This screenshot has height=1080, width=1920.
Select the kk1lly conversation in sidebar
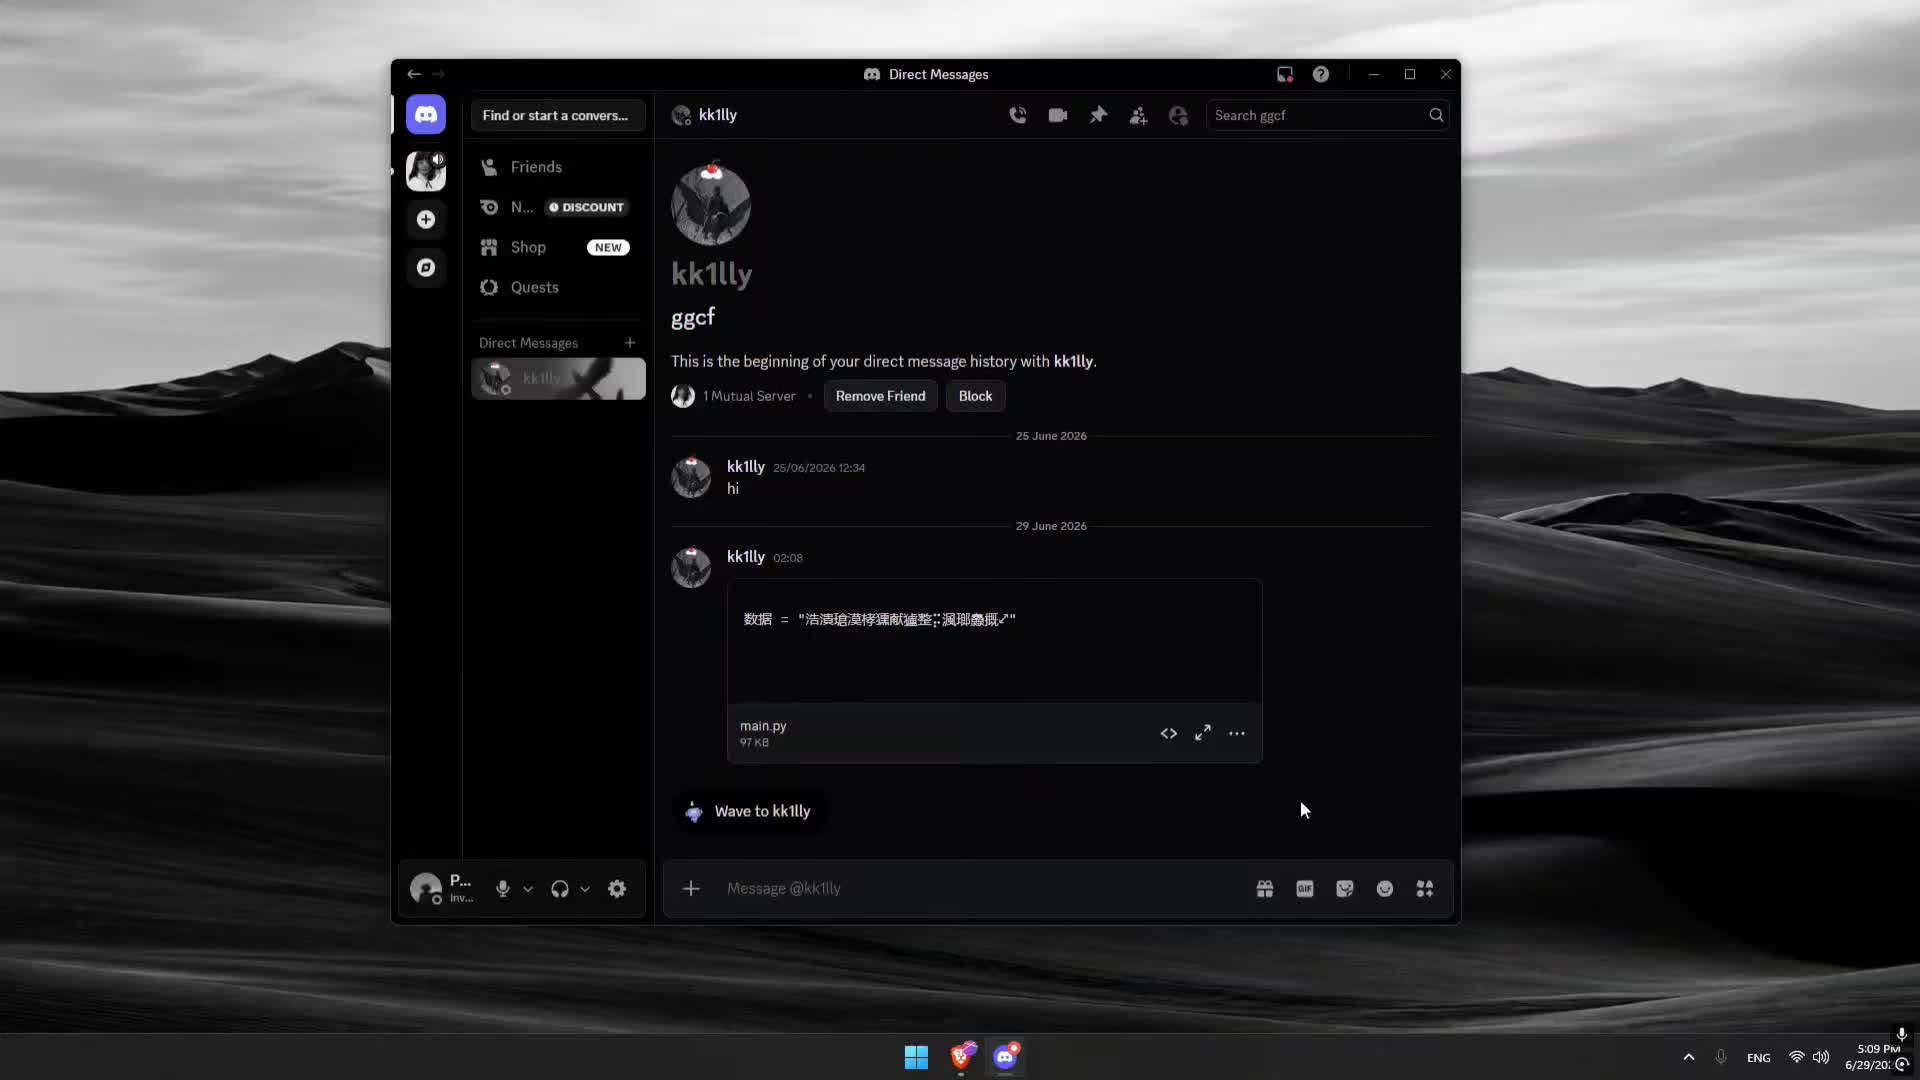[558, 379]
